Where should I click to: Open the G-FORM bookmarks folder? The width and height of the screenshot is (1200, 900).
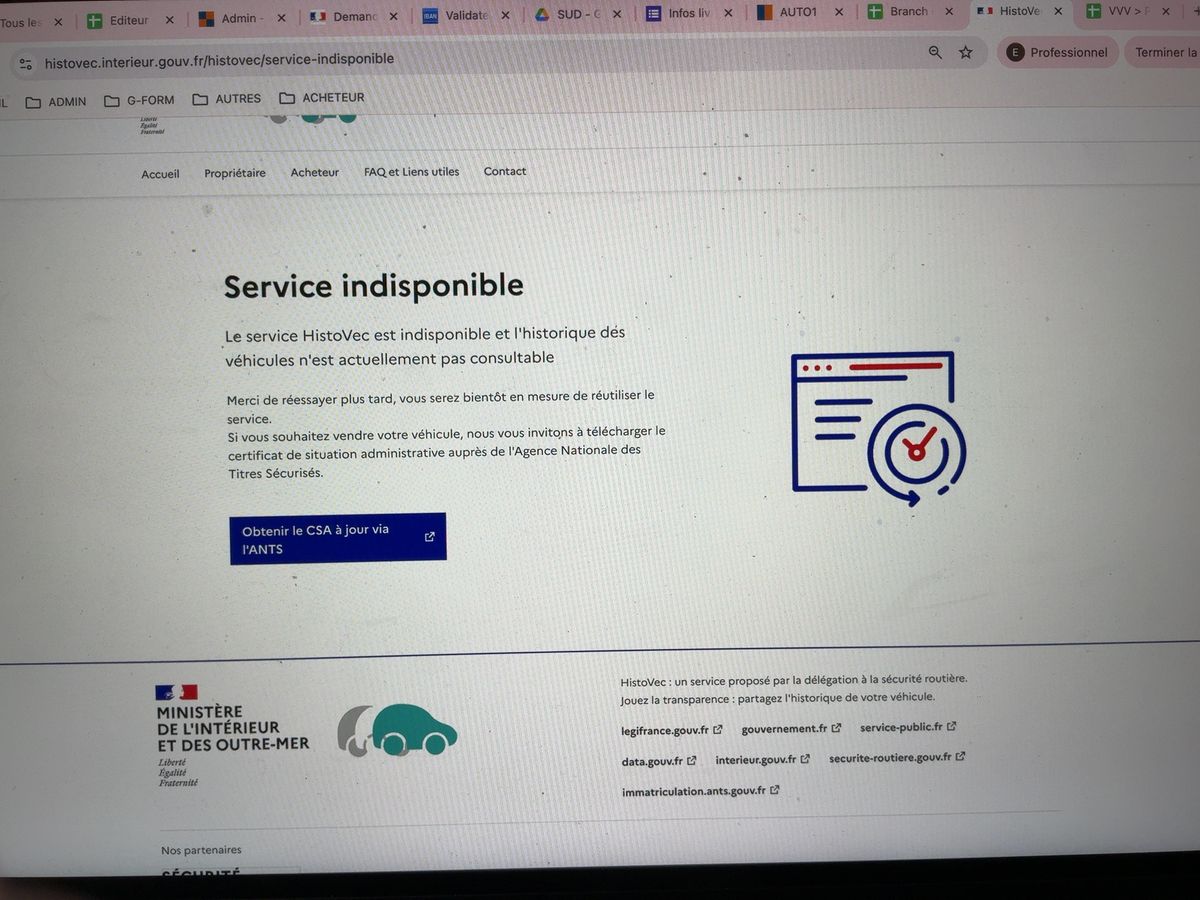[139, 100]
